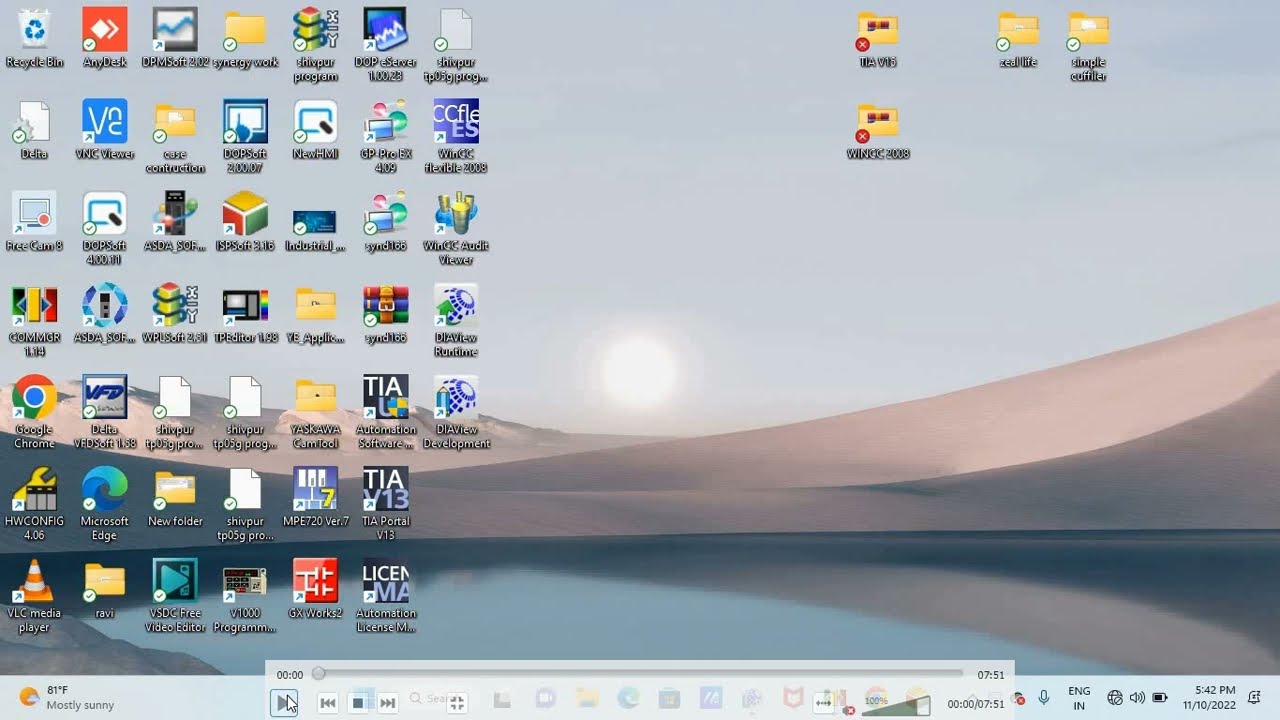1280x720 pixels.
Task: Click the Play button in media controls
Action: (x=284, y=703)
